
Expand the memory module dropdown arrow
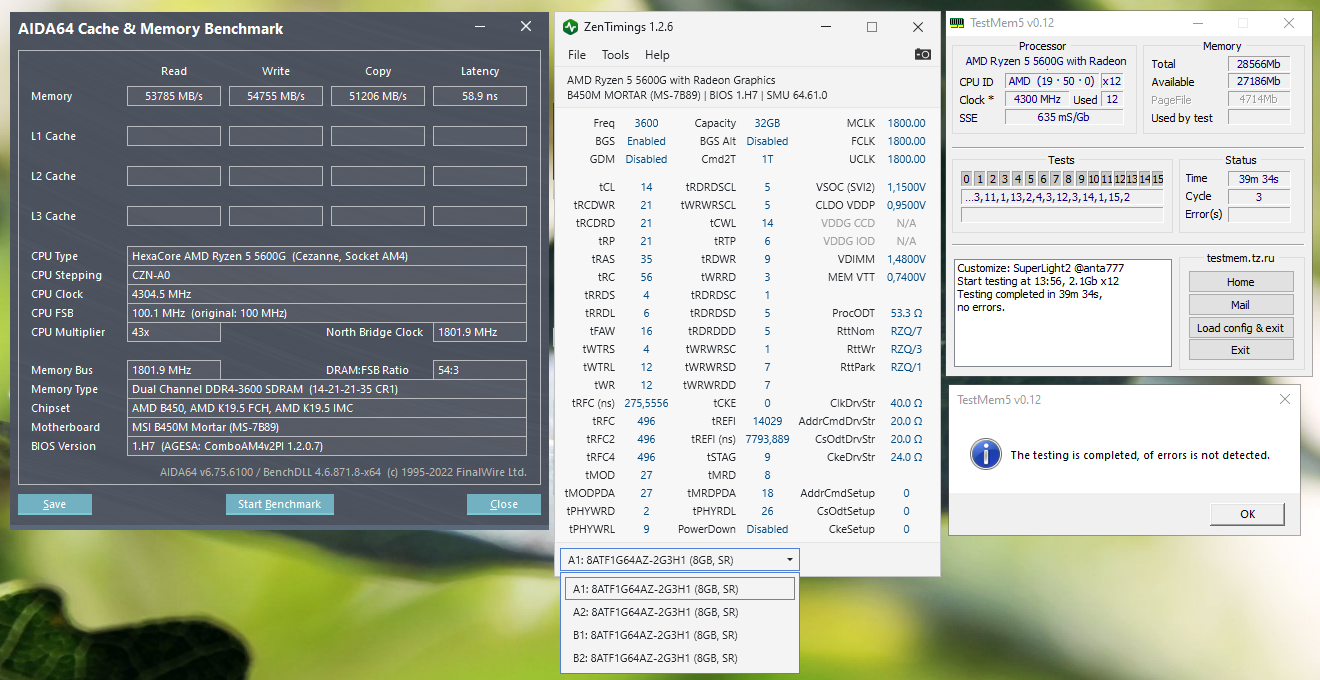click(x=790, y=560)
